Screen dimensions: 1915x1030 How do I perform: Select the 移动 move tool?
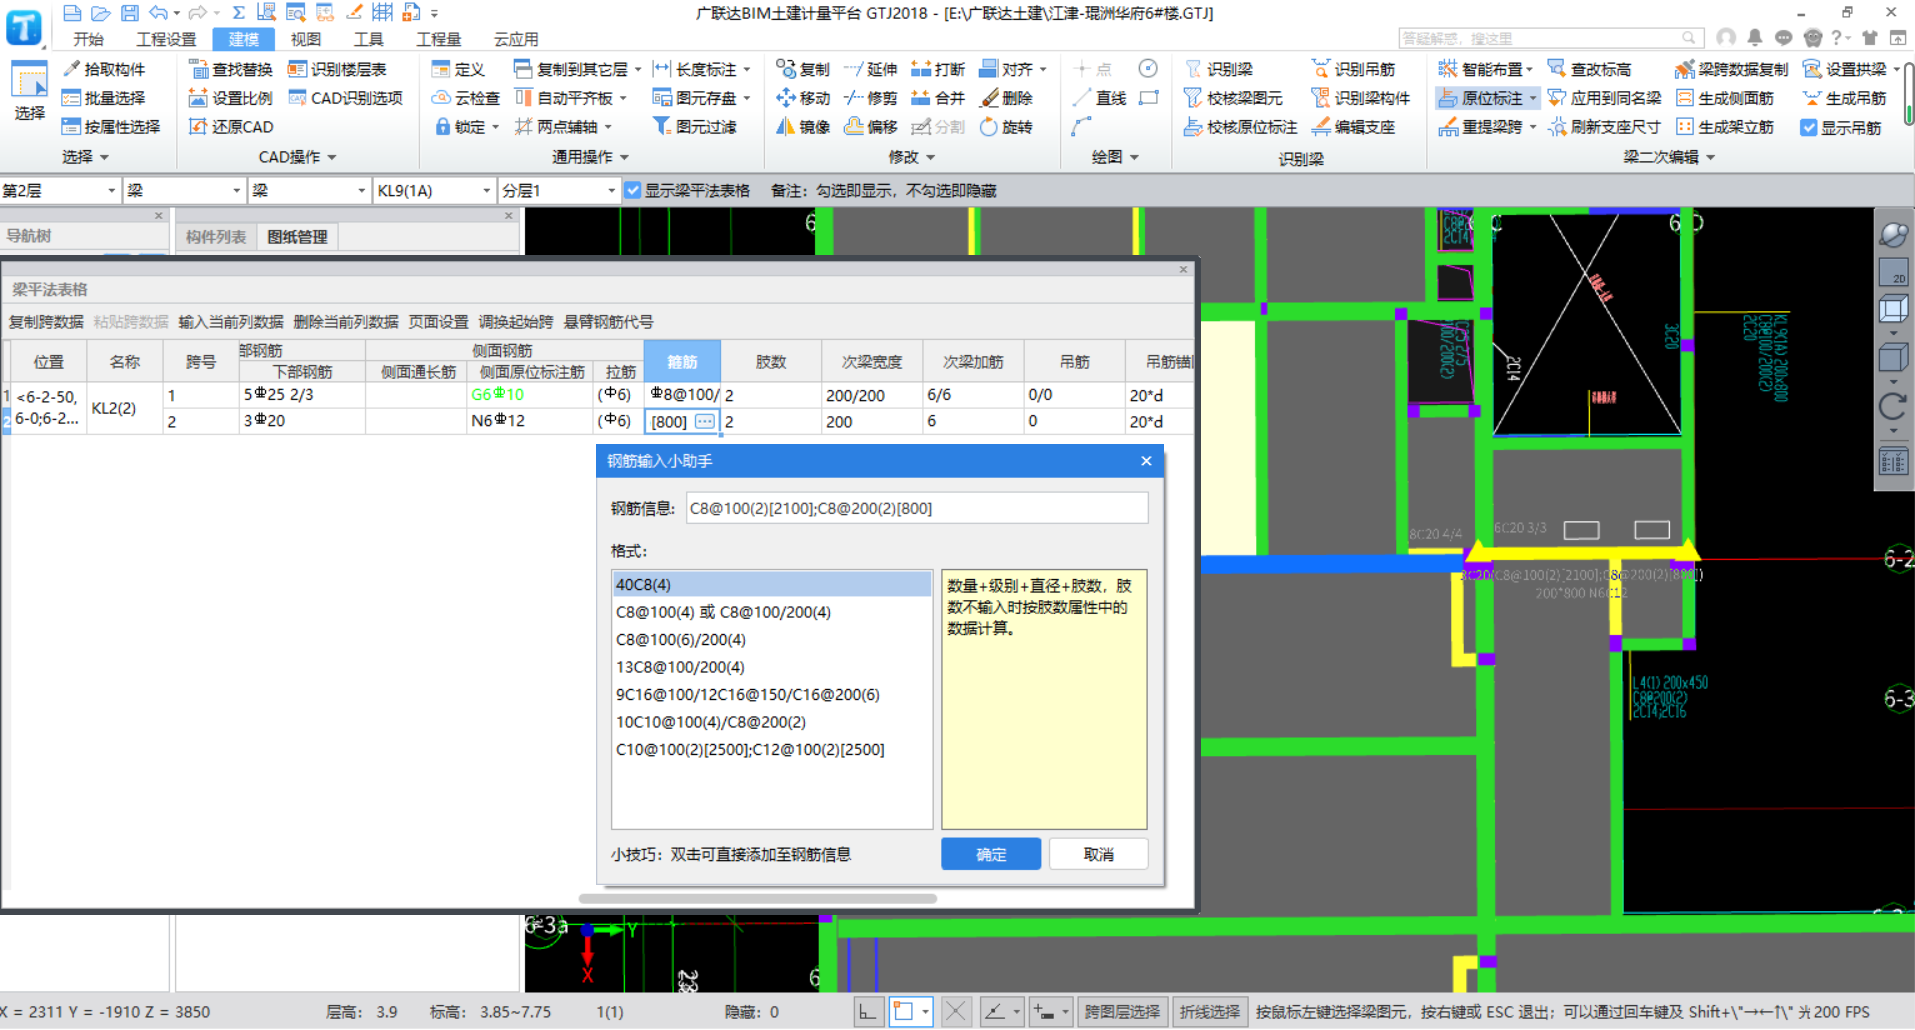tap(803, 98)
